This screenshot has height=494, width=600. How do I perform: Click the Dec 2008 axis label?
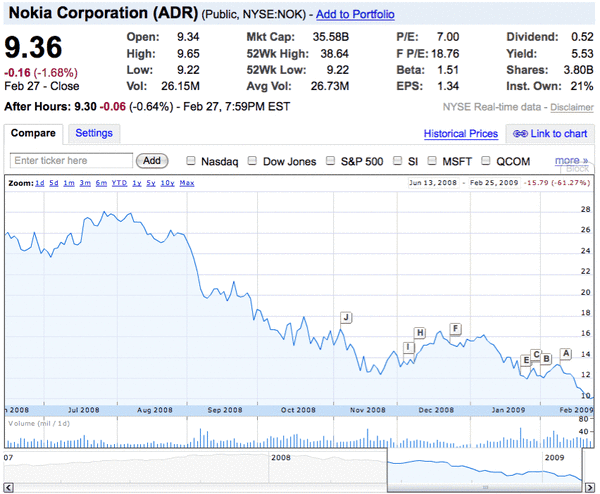[x=436, y=410]
